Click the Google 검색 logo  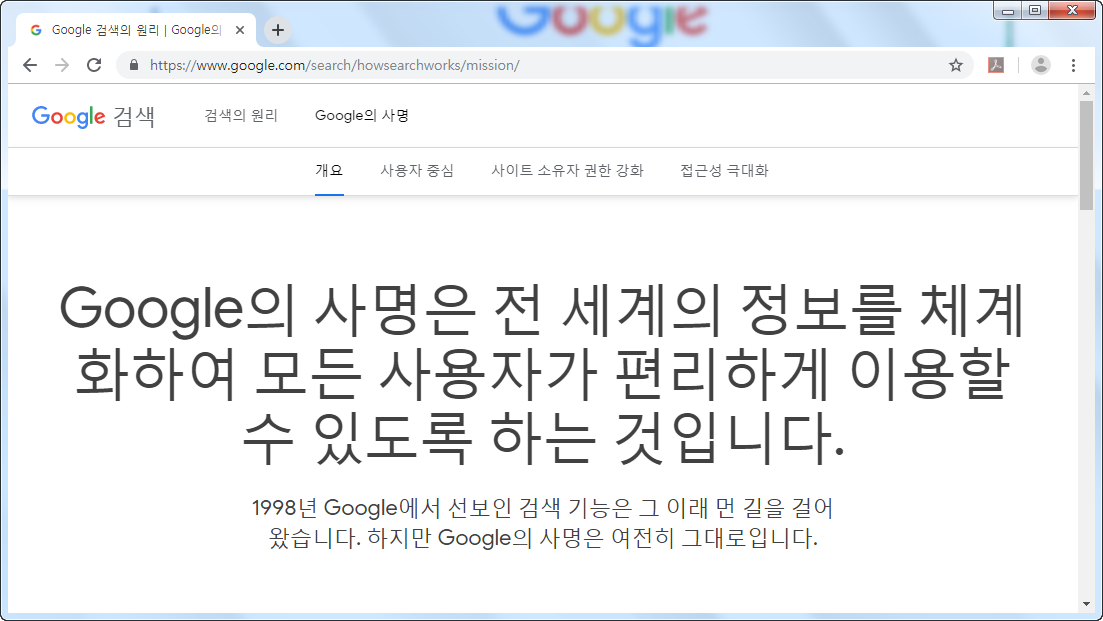coord(94,116)
